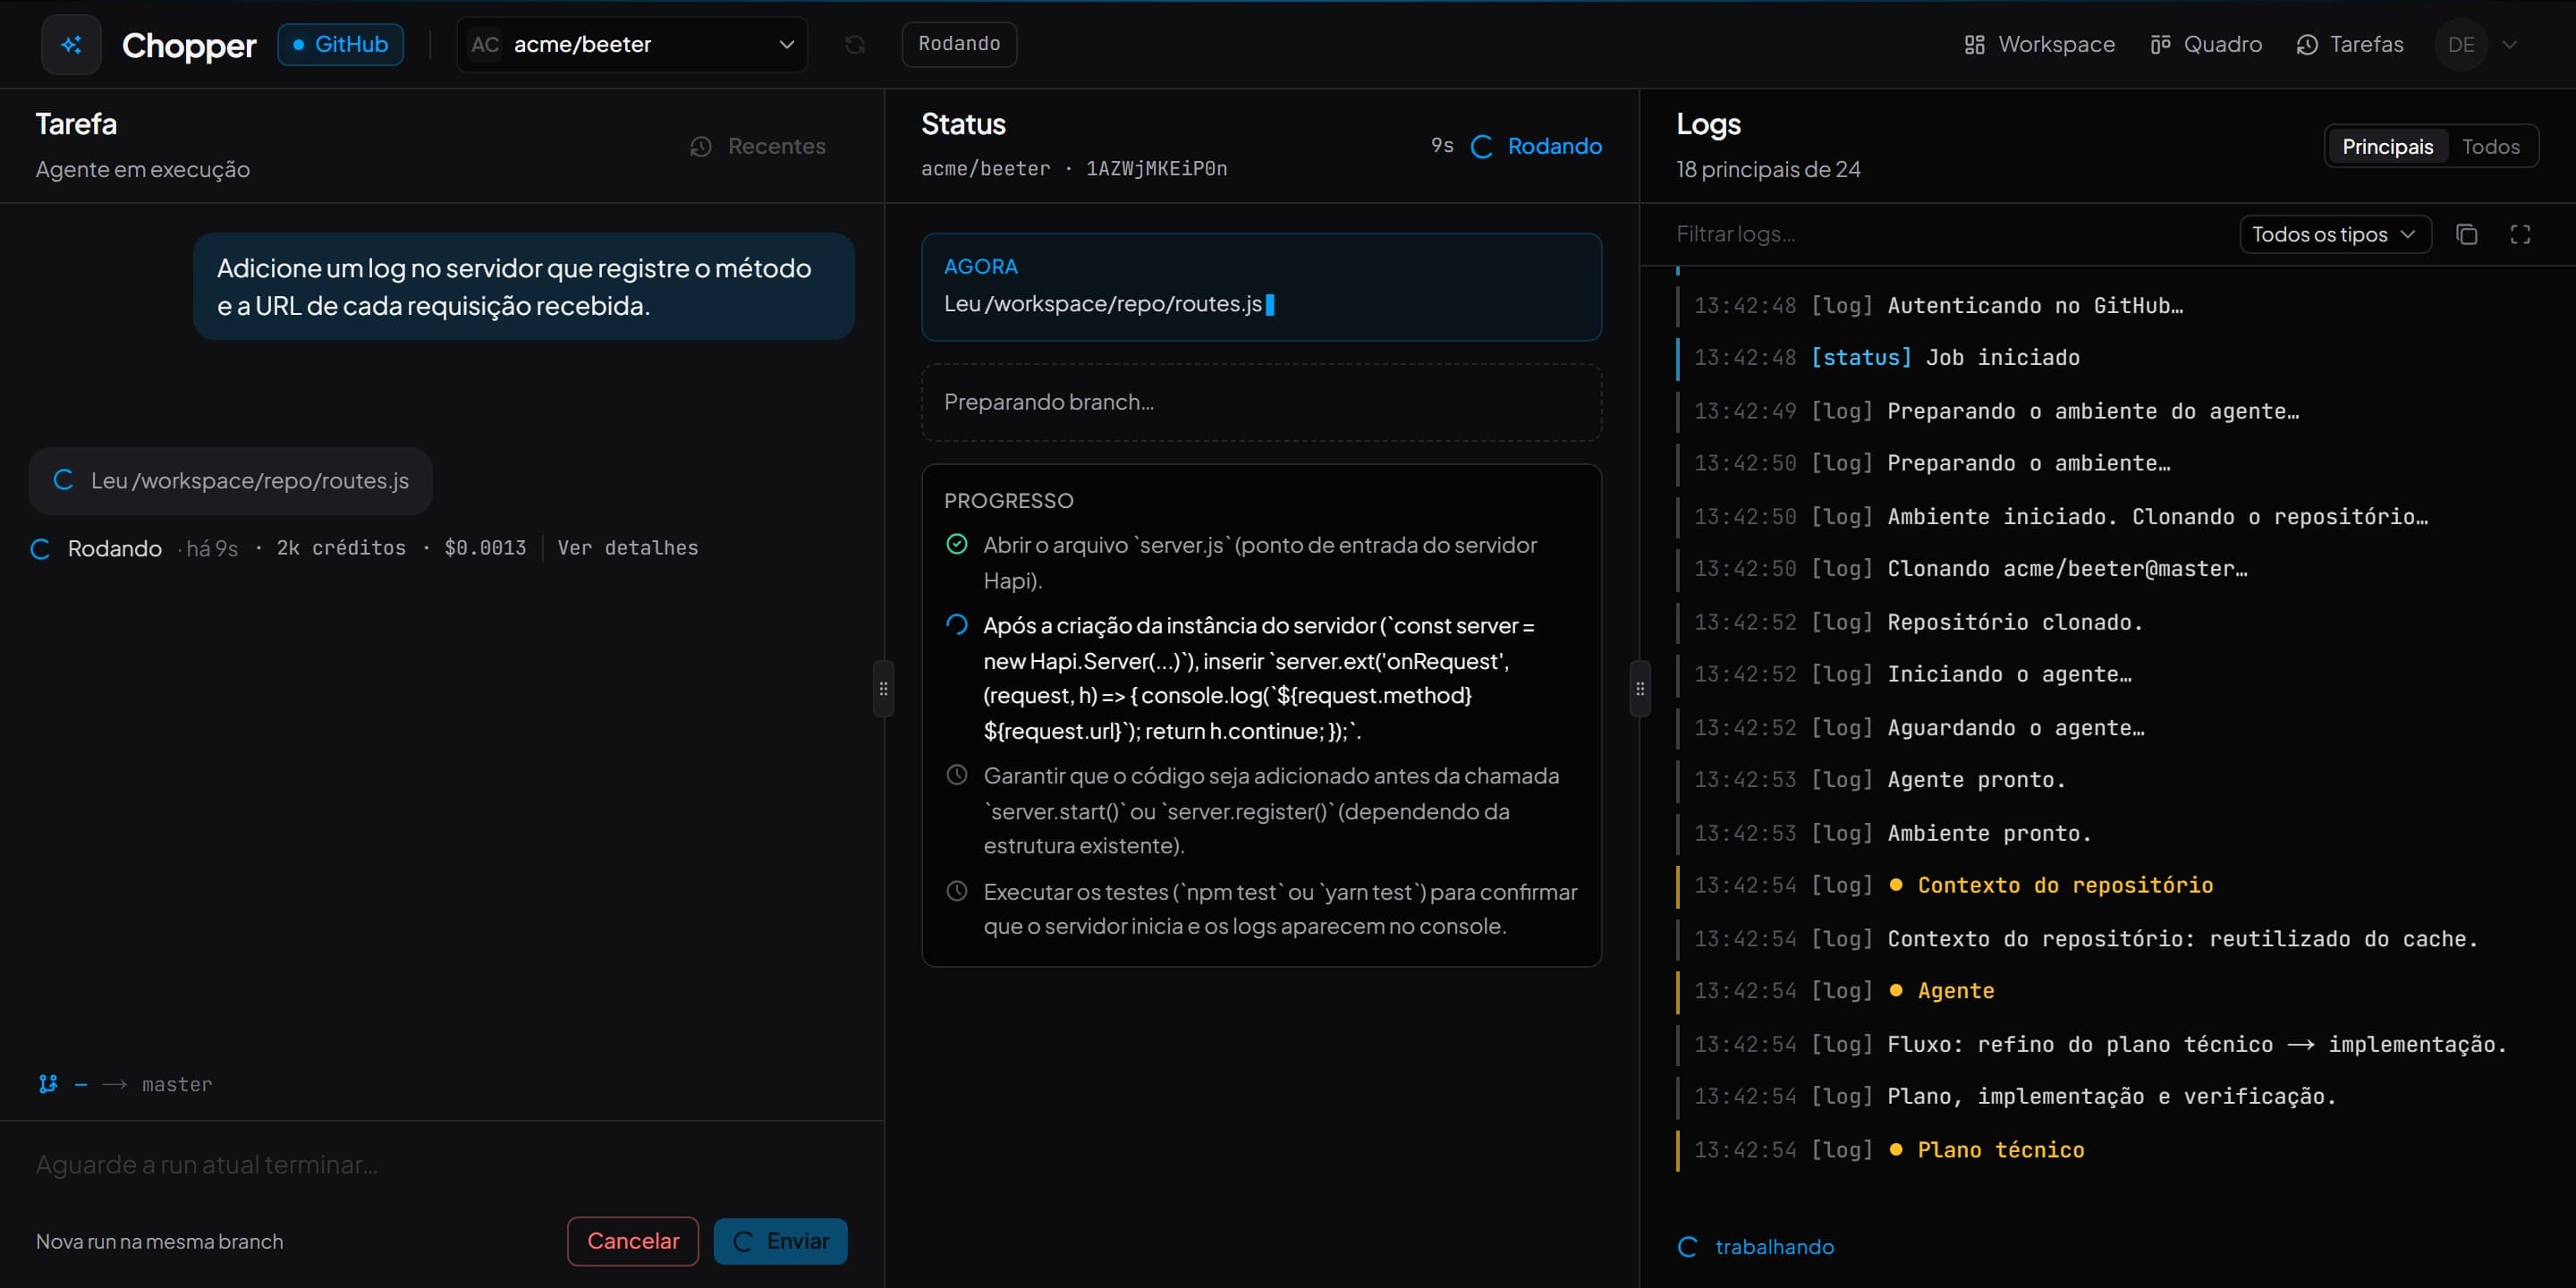Click the spinner next to trabalhando
The width and height of the screenshot is (2576, 1288).
coord(1688,1247)
